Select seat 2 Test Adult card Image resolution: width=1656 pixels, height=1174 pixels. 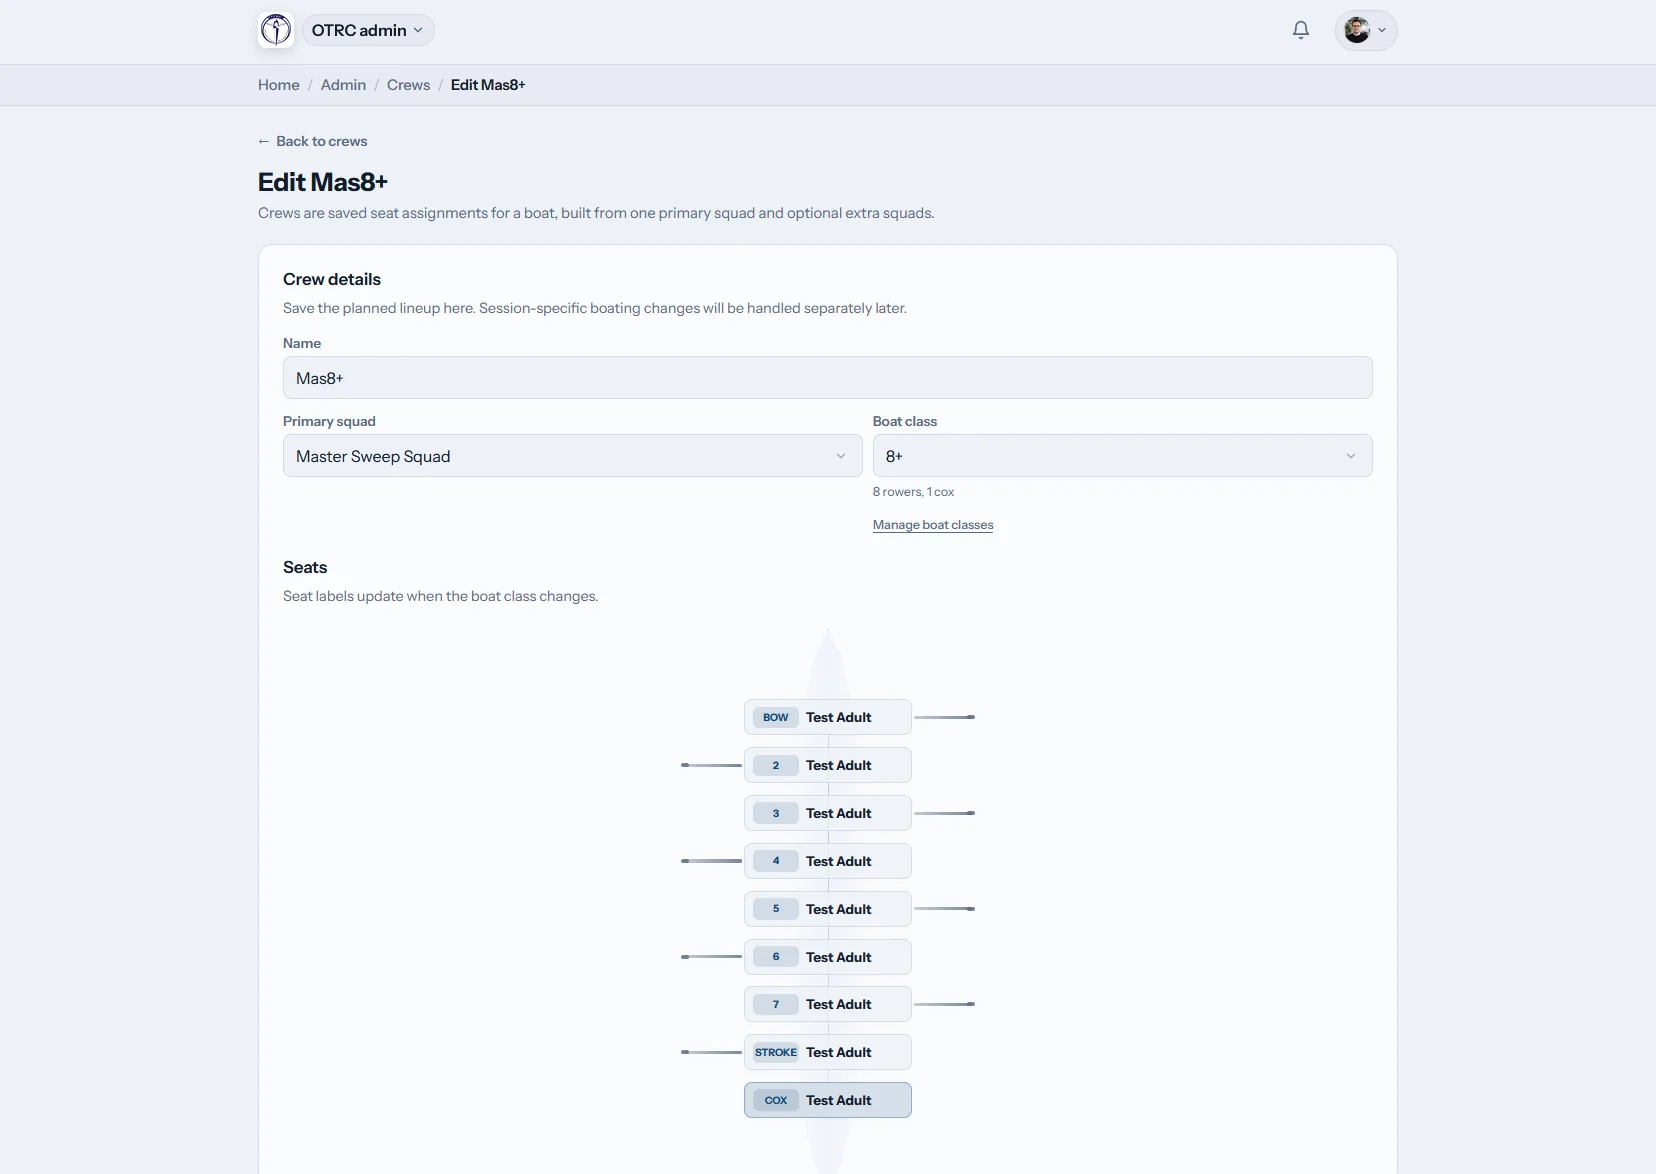[828, 765]
